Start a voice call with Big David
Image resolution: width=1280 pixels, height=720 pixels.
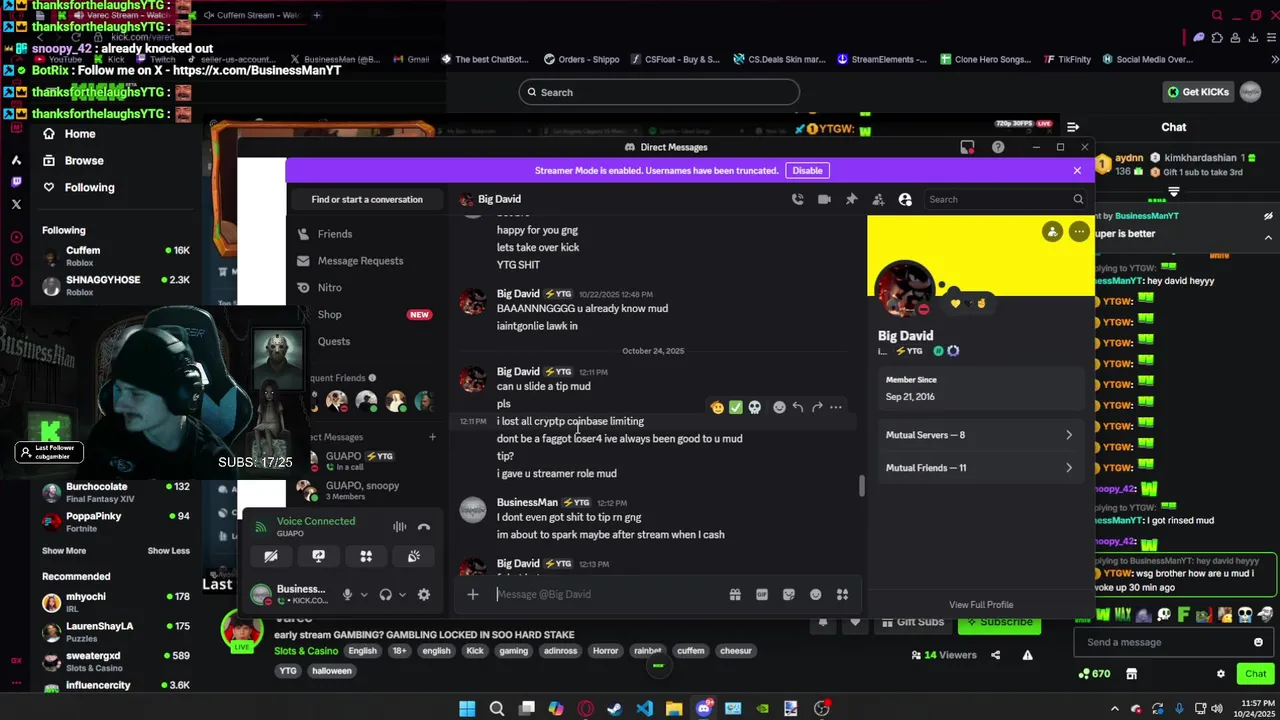797,199
